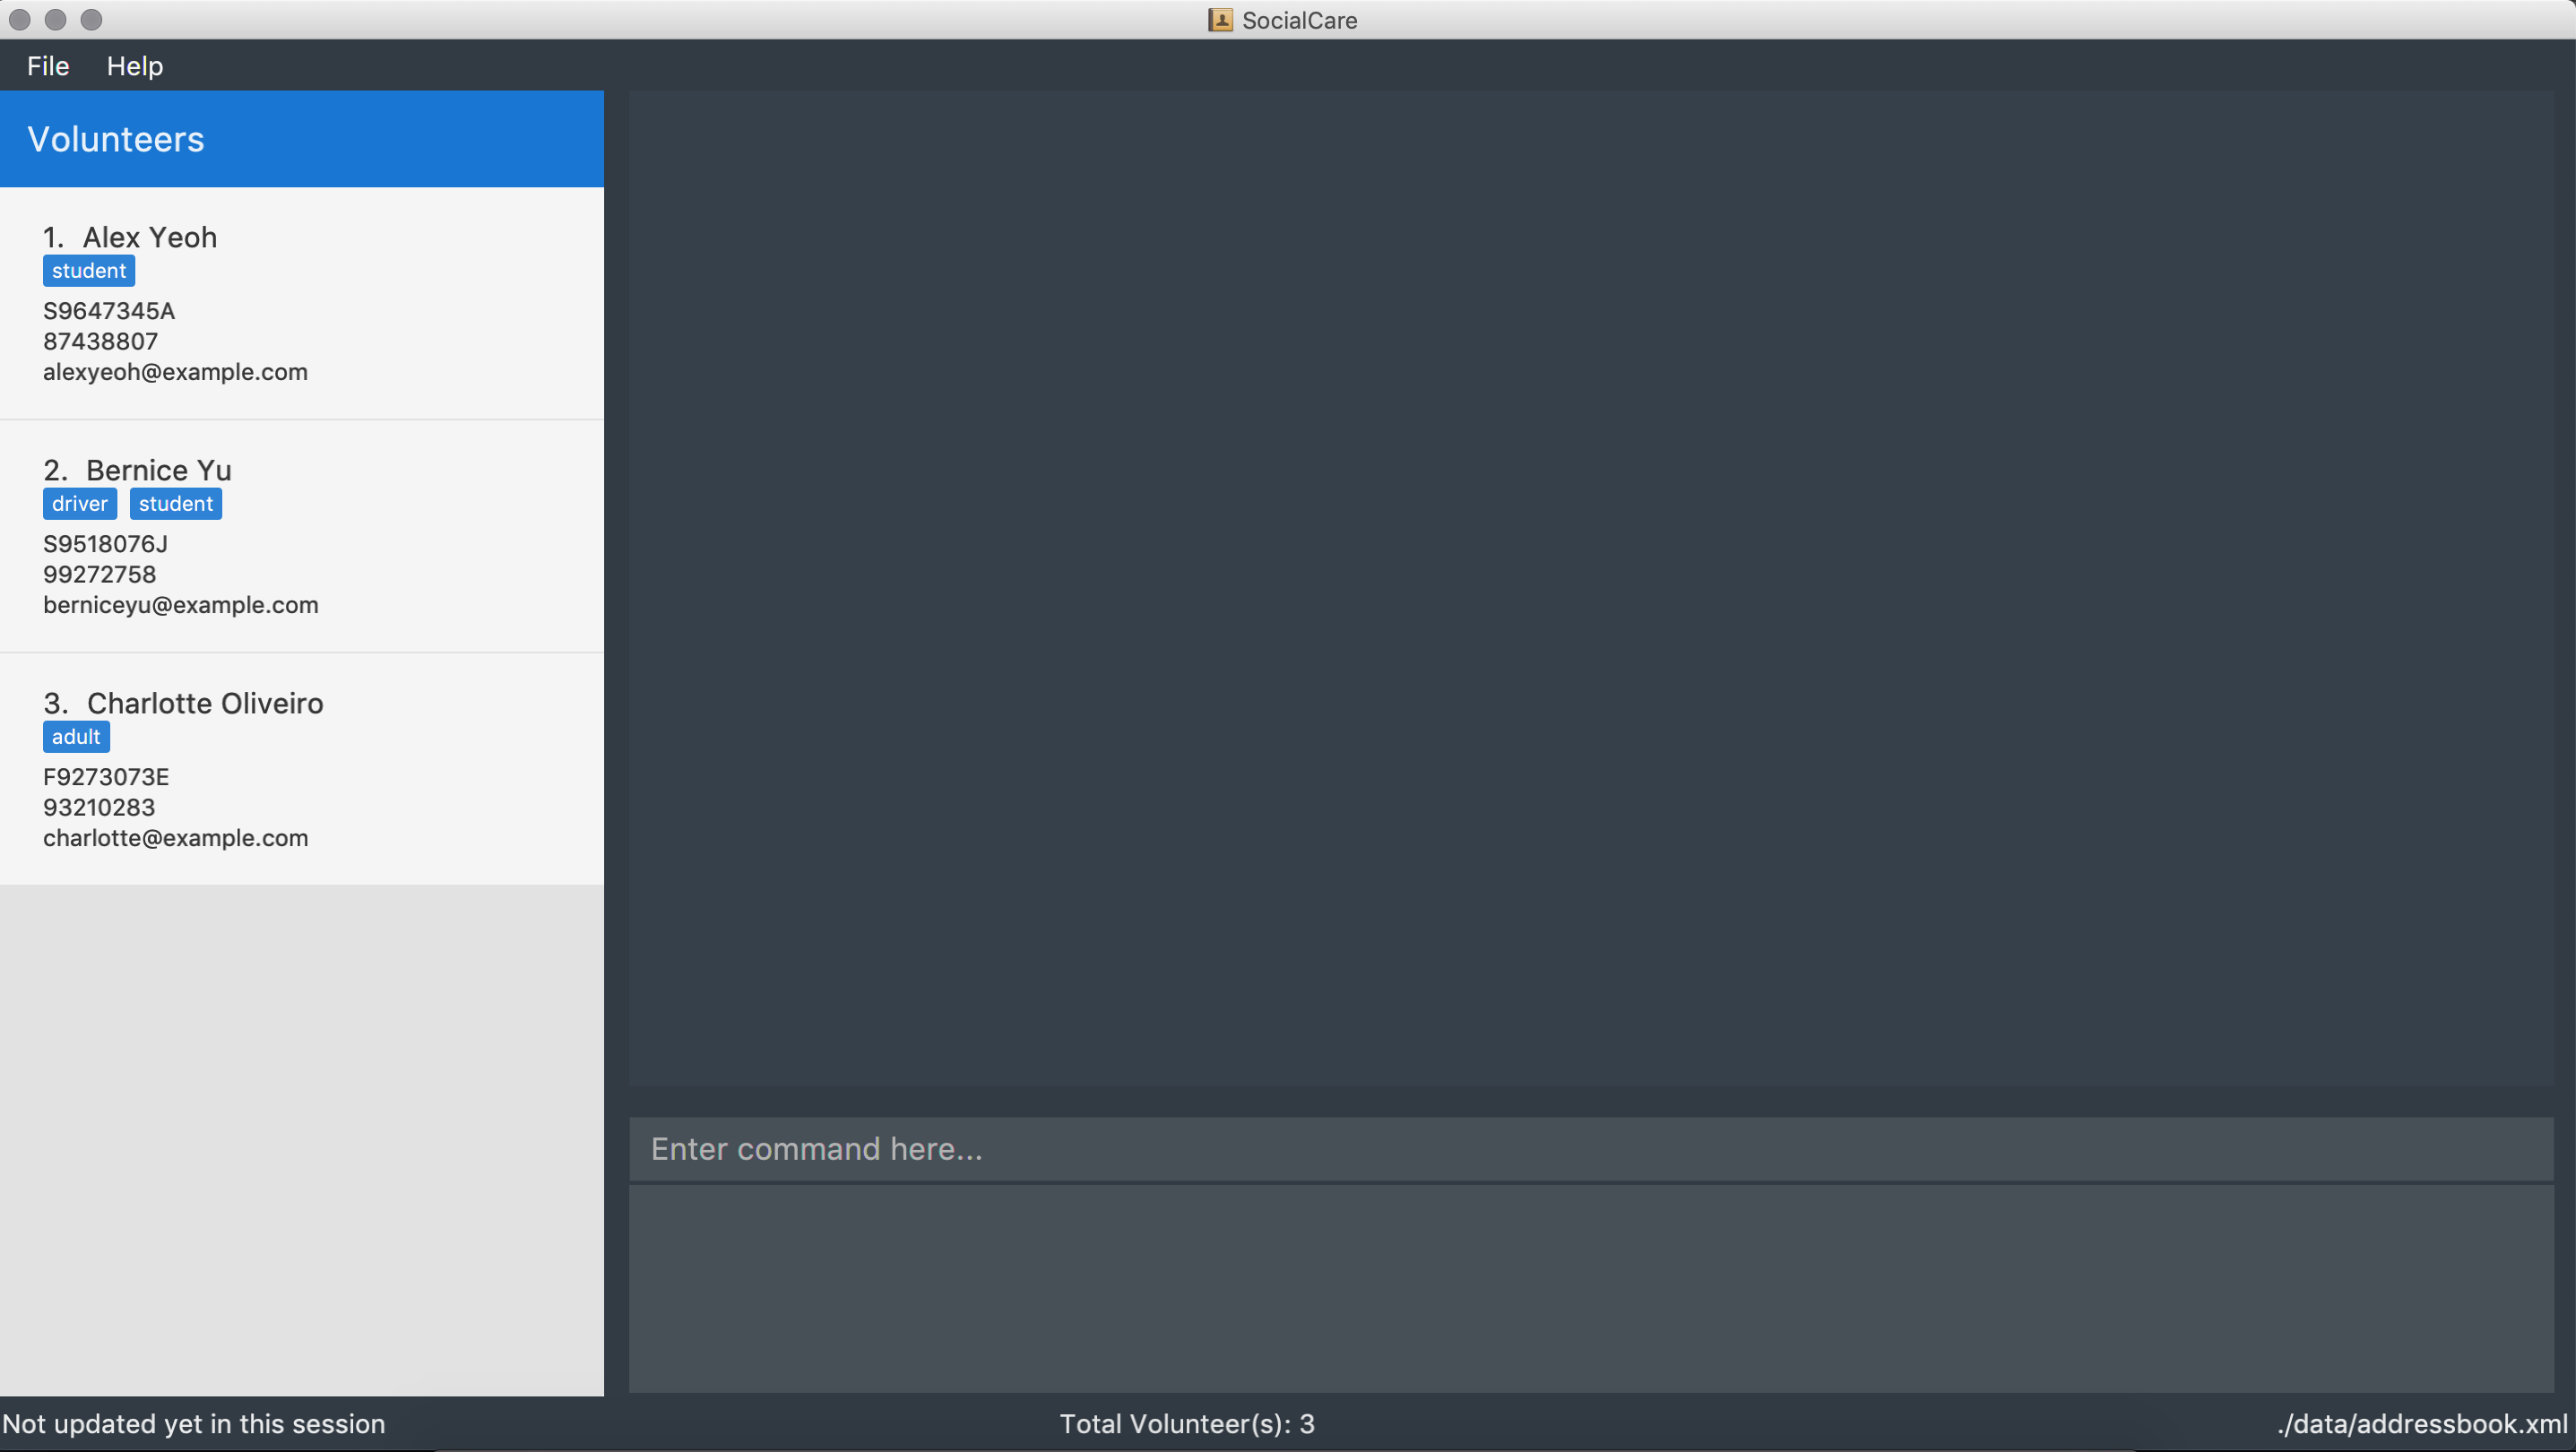
Task: Click the SocialCare title bar icon
Action: [1220, 20]
